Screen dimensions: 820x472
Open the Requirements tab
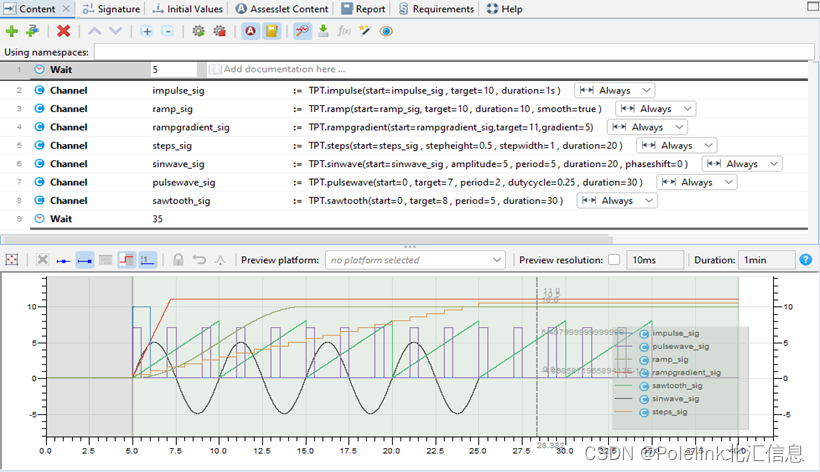437,9
